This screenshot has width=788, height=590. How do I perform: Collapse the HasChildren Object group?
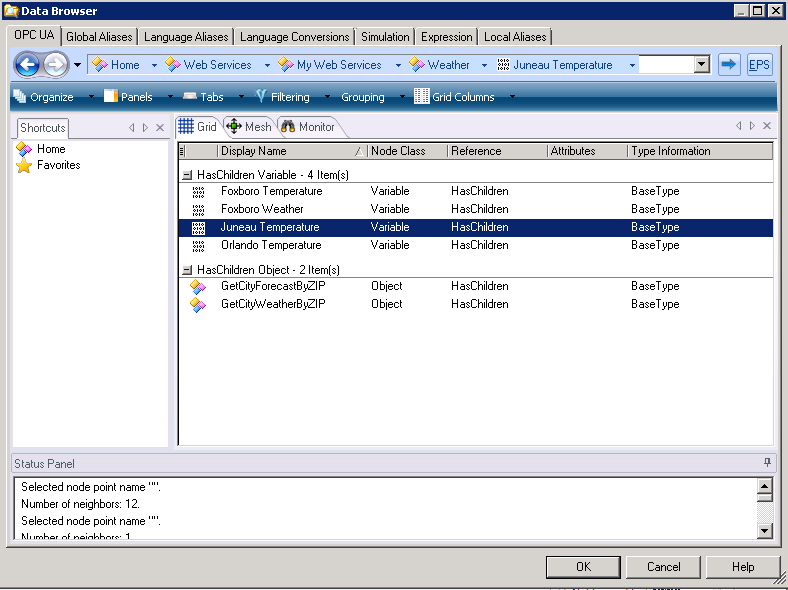[x=187, y=270]
